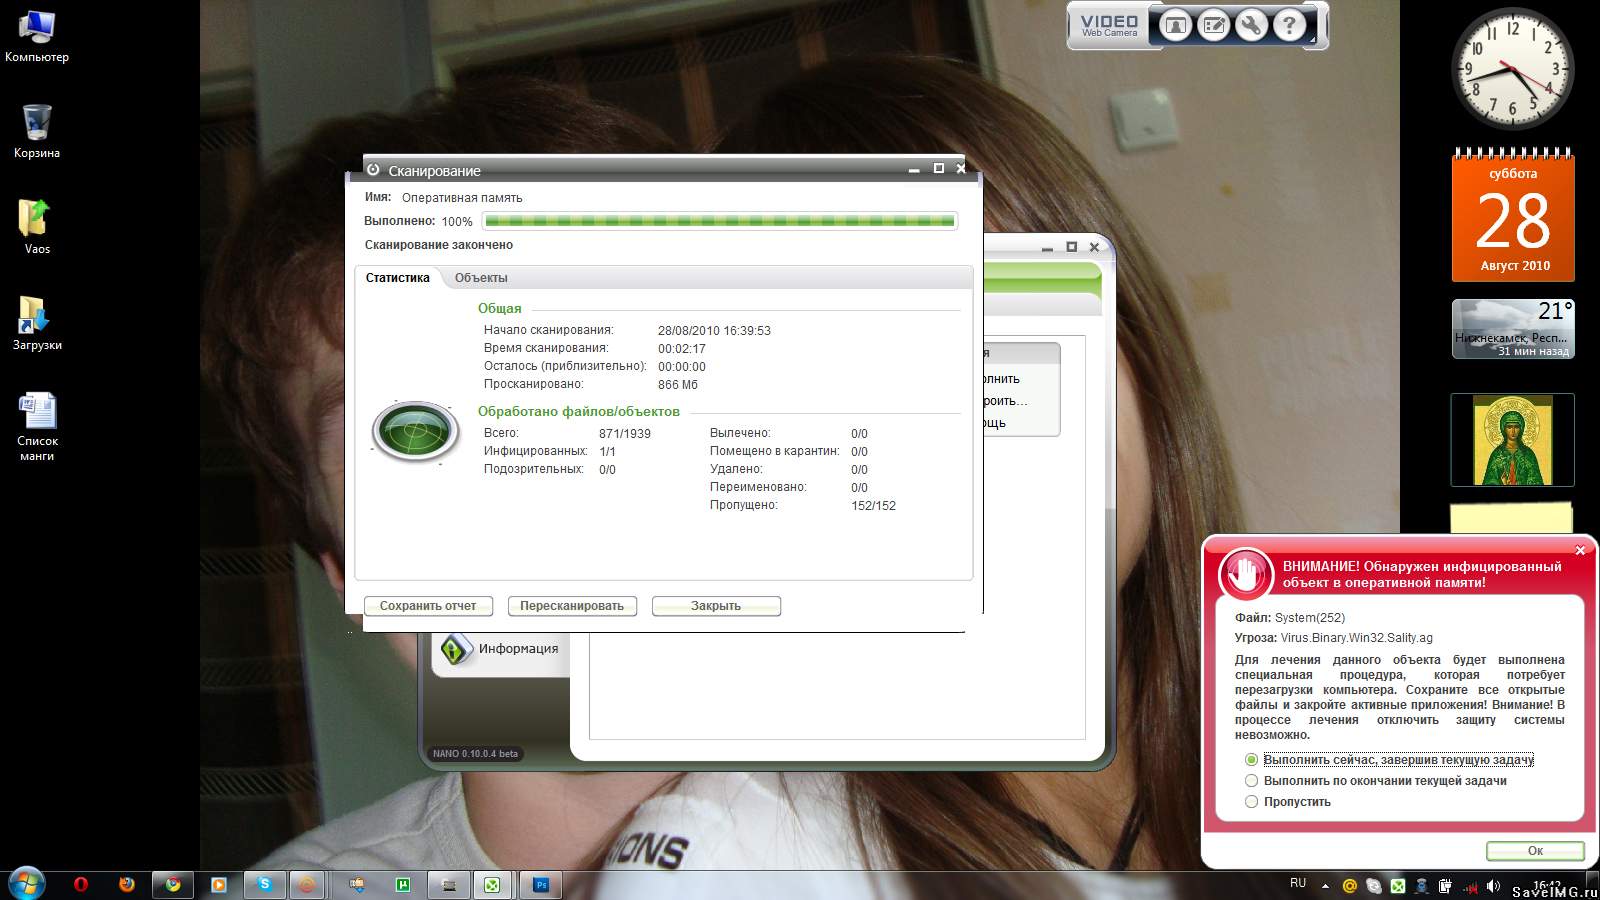
Task: Switch to the Объекты tab
Action: [x=481, y=278]
